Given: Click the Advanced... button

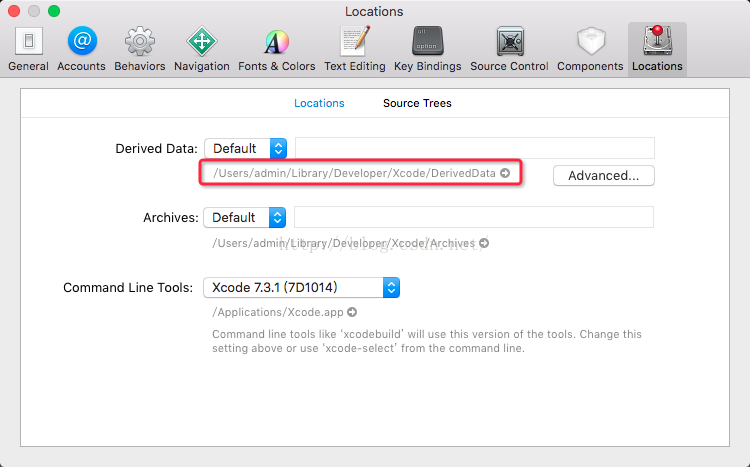Looking at the screenshot, I should 604,176.
